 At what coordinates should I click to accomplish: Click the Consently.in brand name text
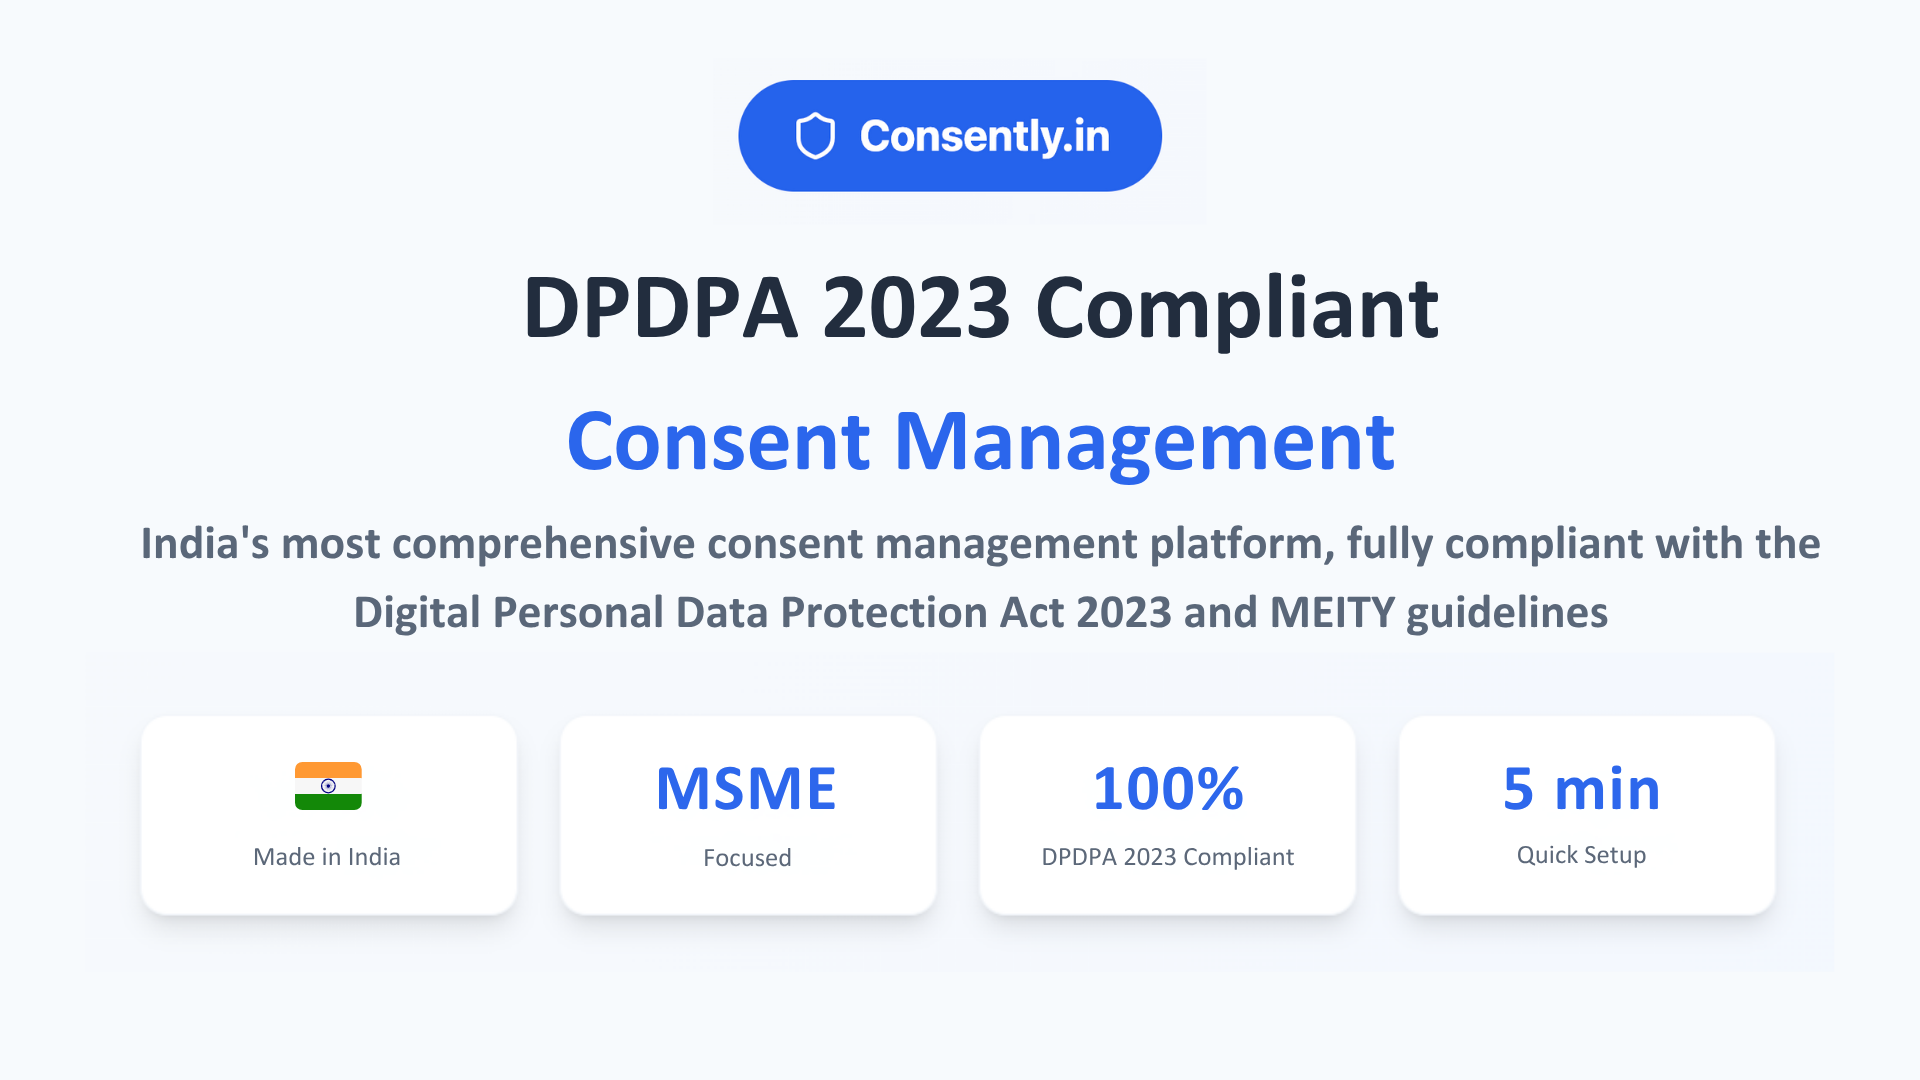[x=984, y=136]
